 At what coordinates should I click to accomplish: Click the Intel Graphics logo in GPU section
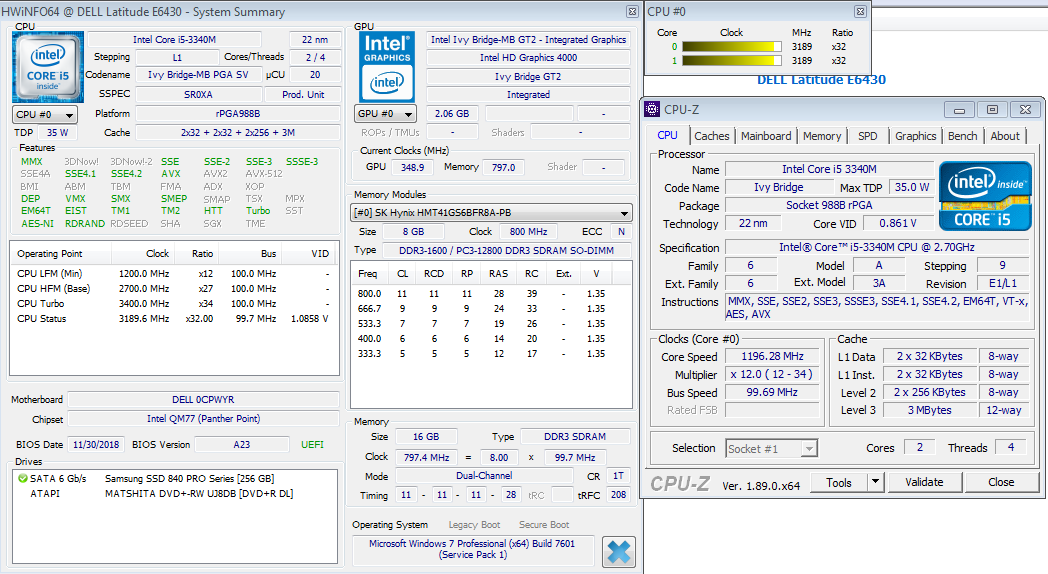pos(387,67)
